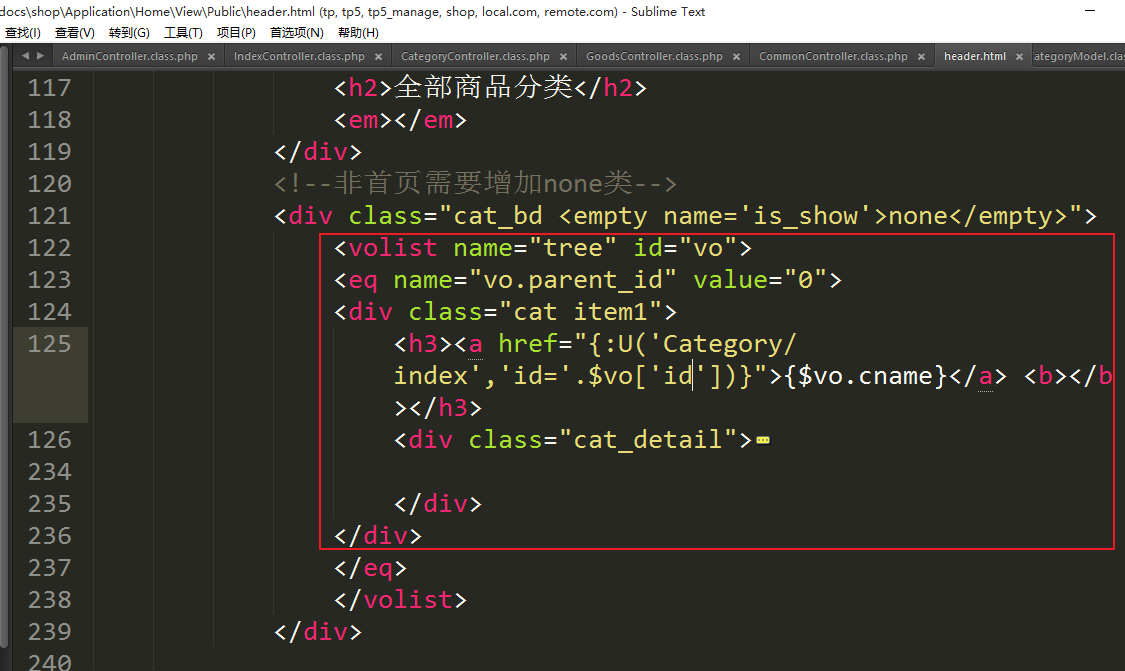Minimize the Sublime Text window
Viewport: 1125px width, 671px height.
tap(1089, 11)
